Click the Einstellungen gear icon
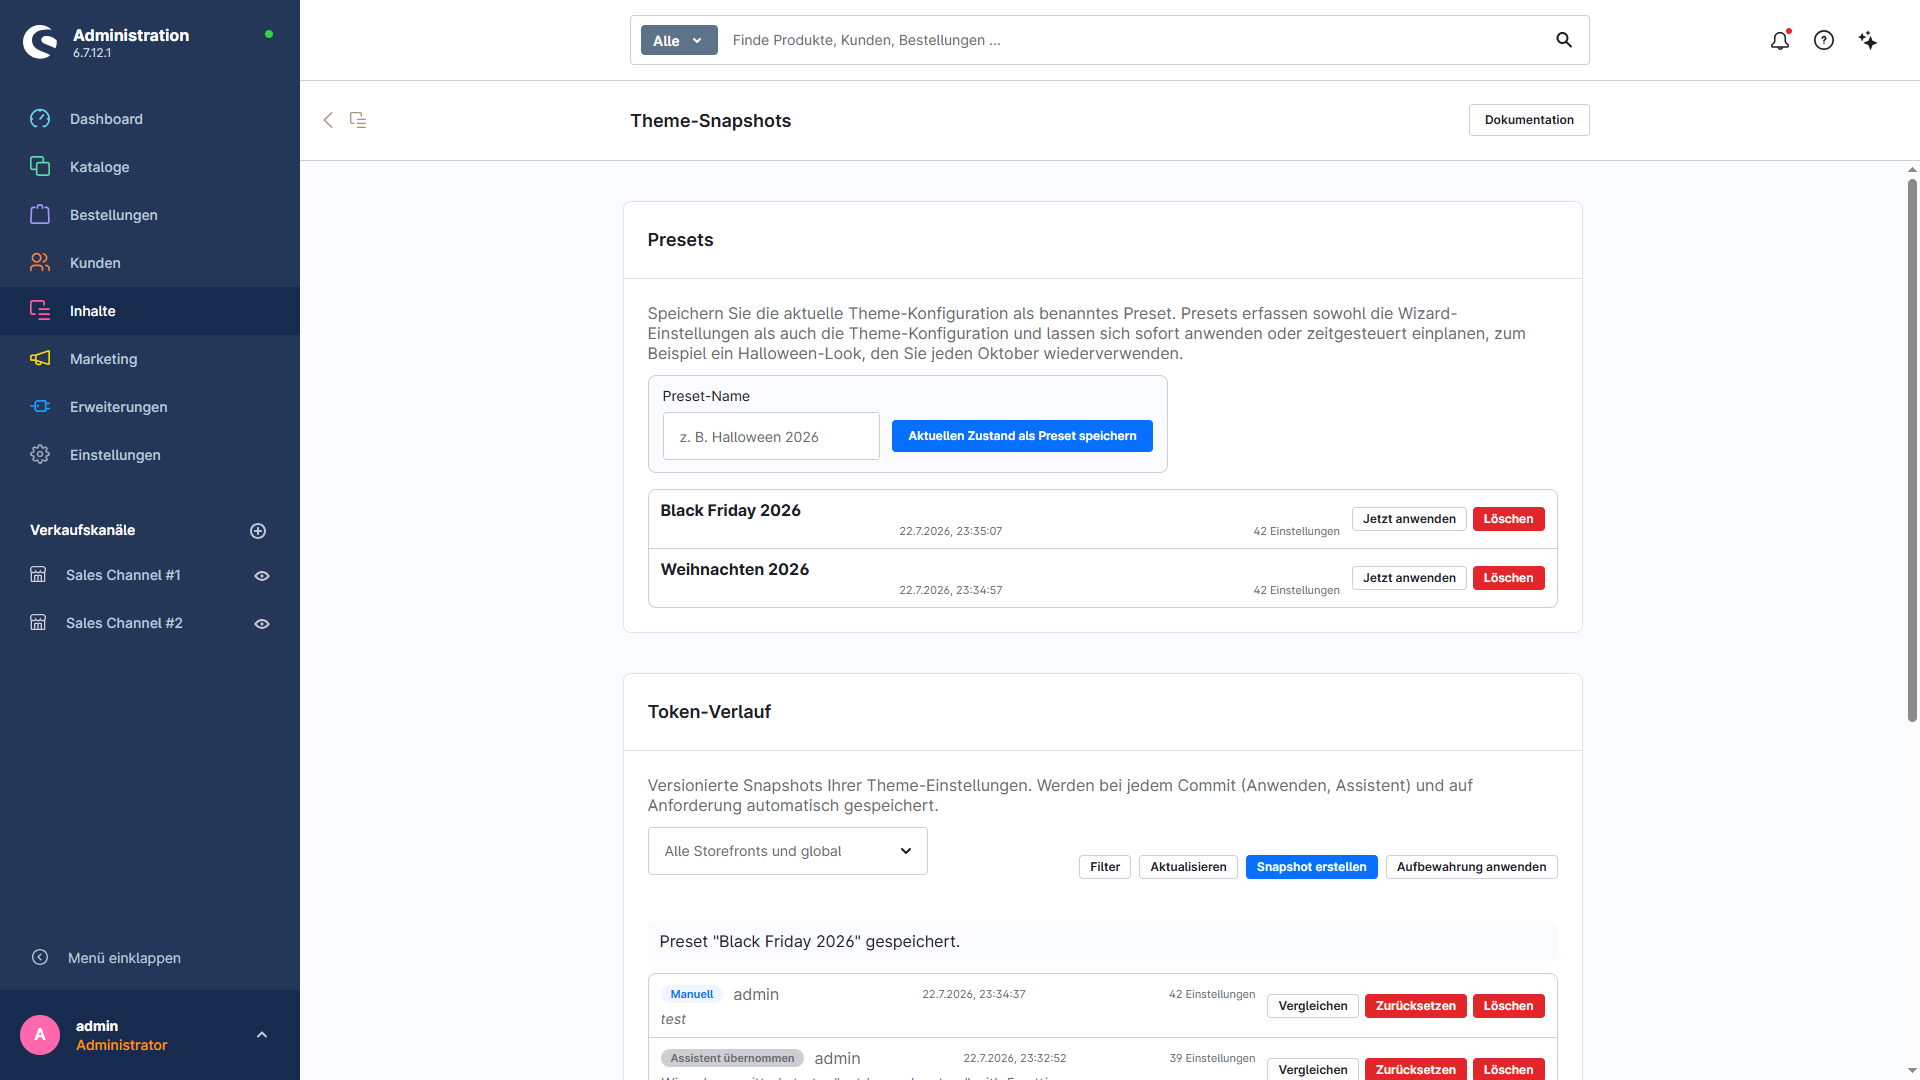 point(40,455)
